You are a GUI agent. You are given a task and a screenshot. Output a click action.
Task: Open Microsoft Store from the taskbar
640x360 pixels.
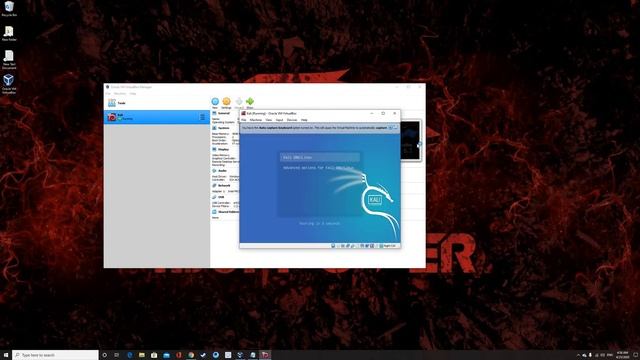coord(154,355)
